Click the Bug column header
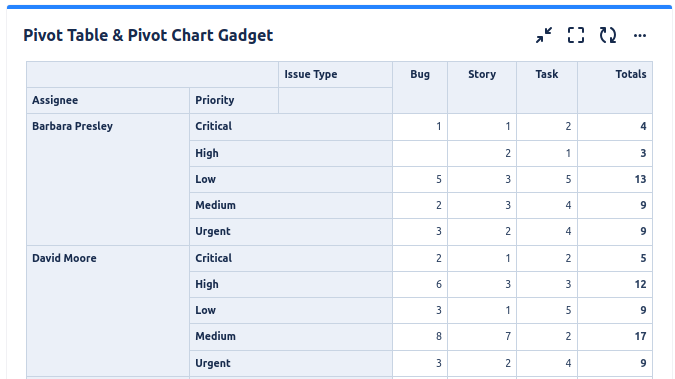Viewport: 675px width, 379px height. (x=420, y=87)
